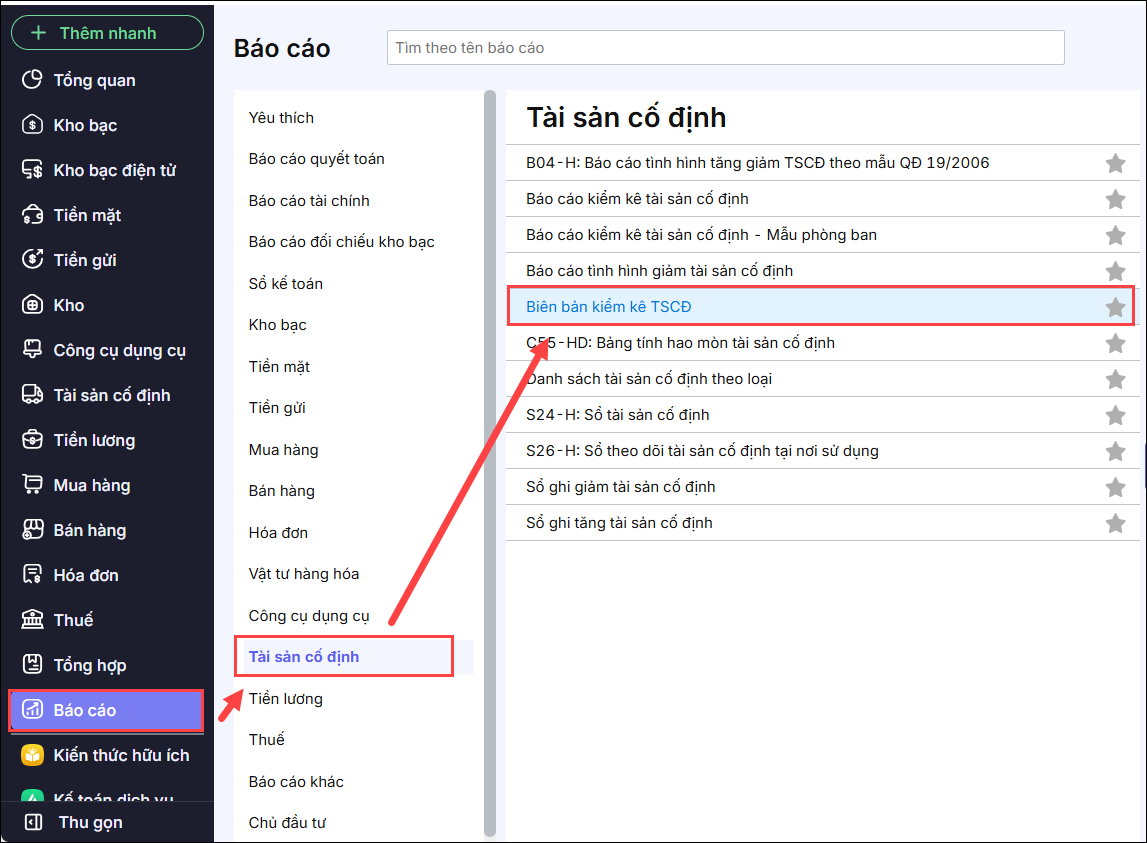Viewport: 1147px width, 843px height.
Task: Click the Tài sản cố định truck icon
Action: point(32,395)
